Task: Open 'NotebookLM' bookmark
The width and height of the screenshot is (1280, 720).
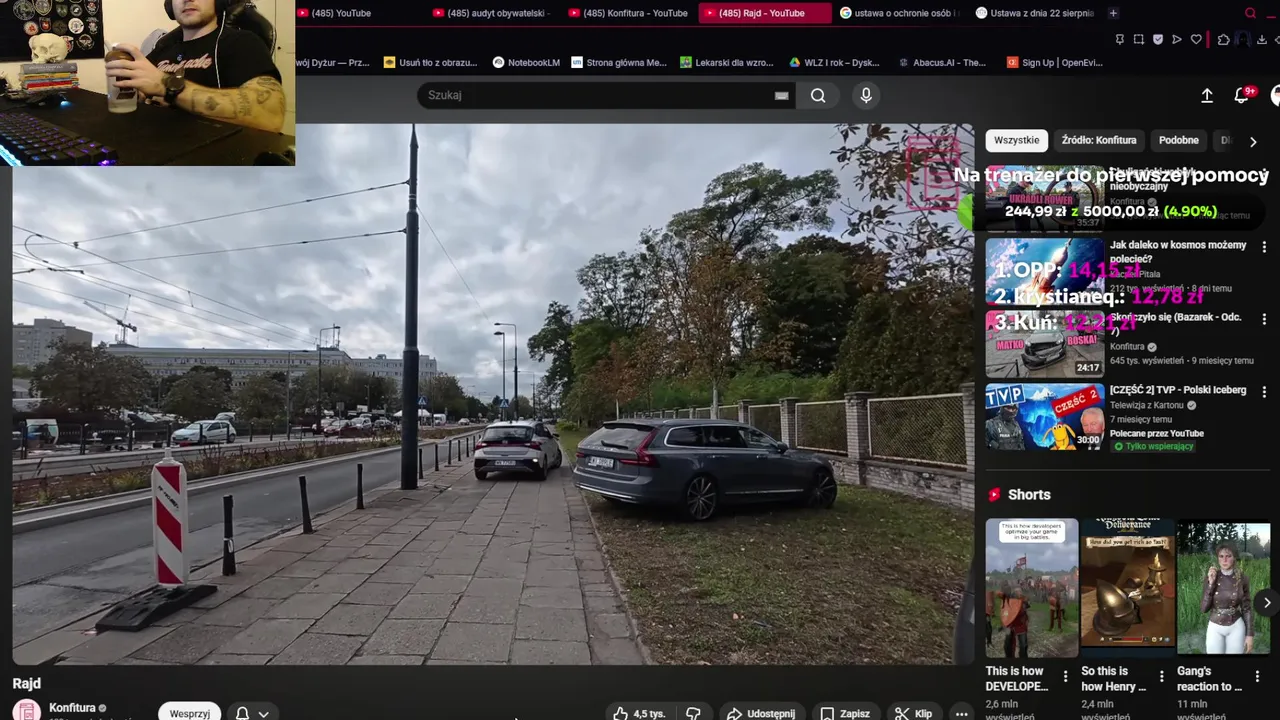Action: pos(526,62)
